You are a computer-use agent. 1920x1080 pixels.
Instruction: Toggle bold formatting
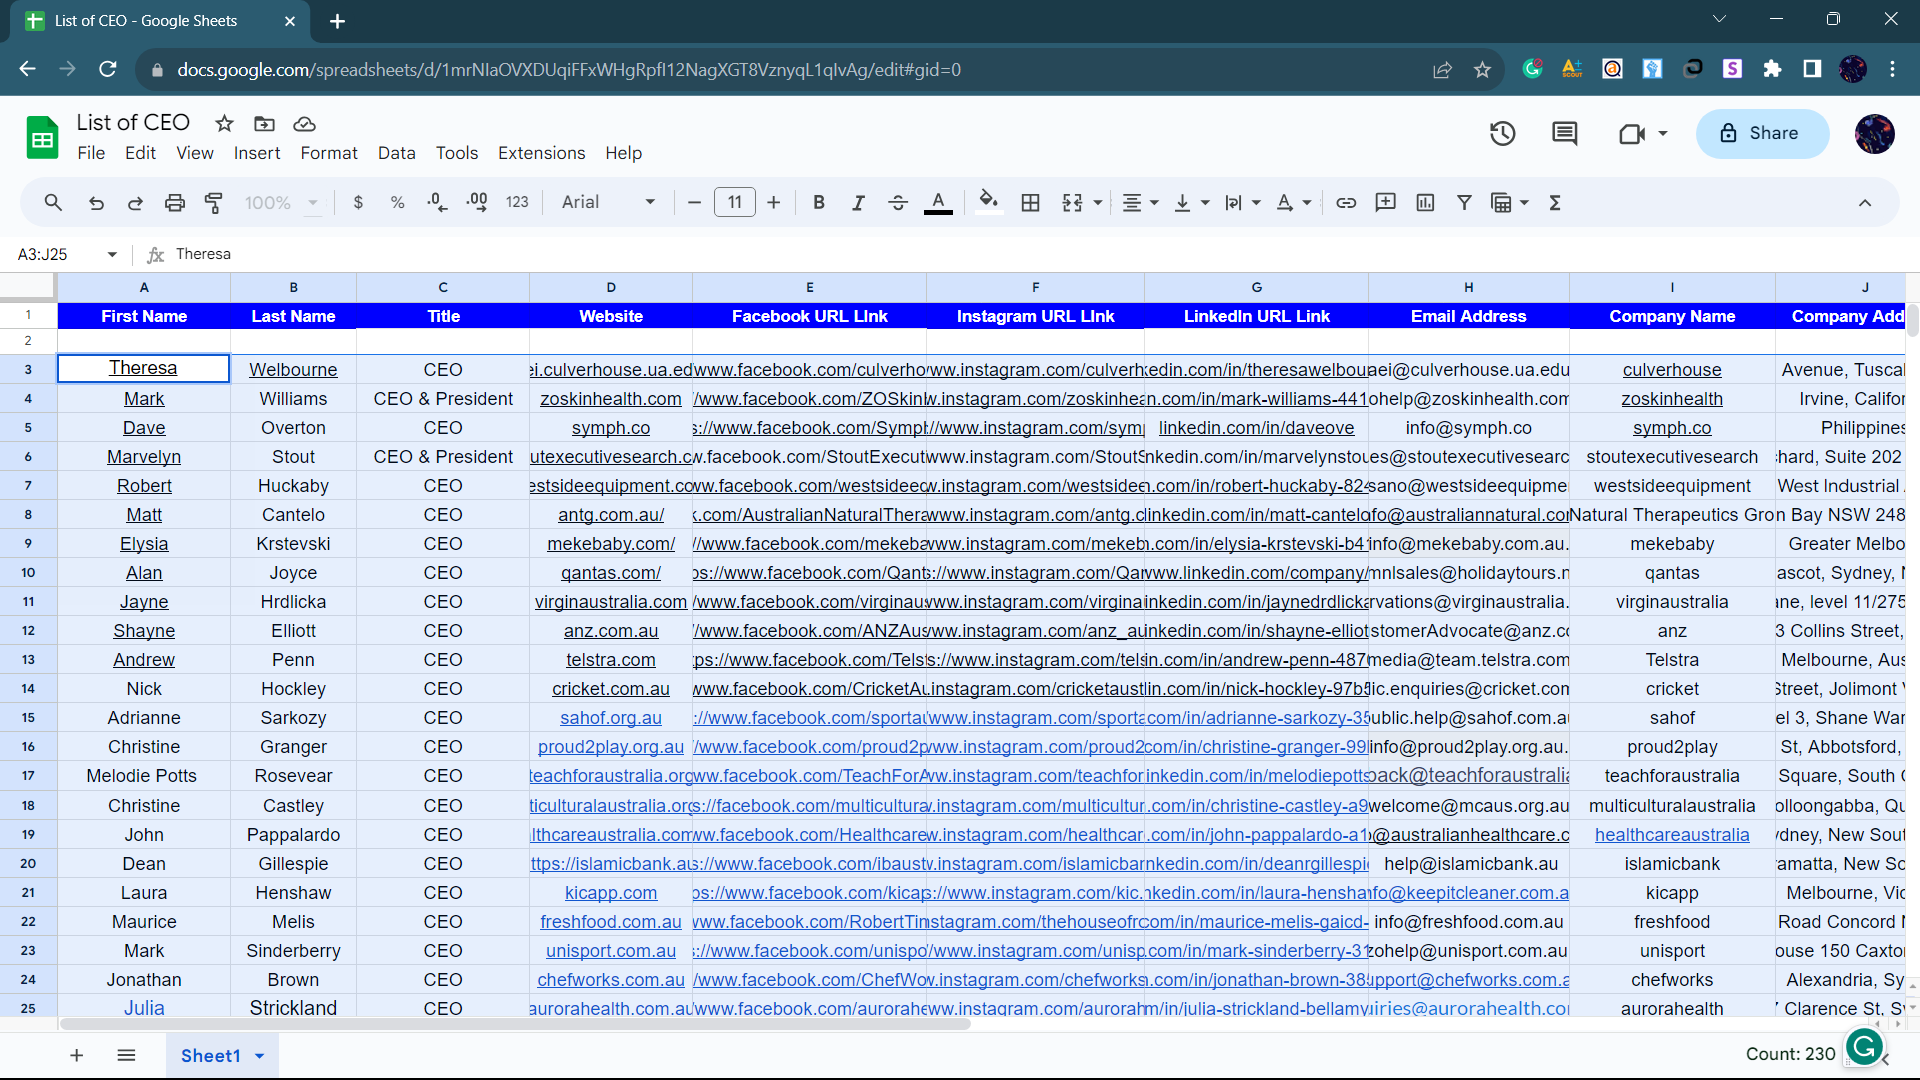pos(819,203)
